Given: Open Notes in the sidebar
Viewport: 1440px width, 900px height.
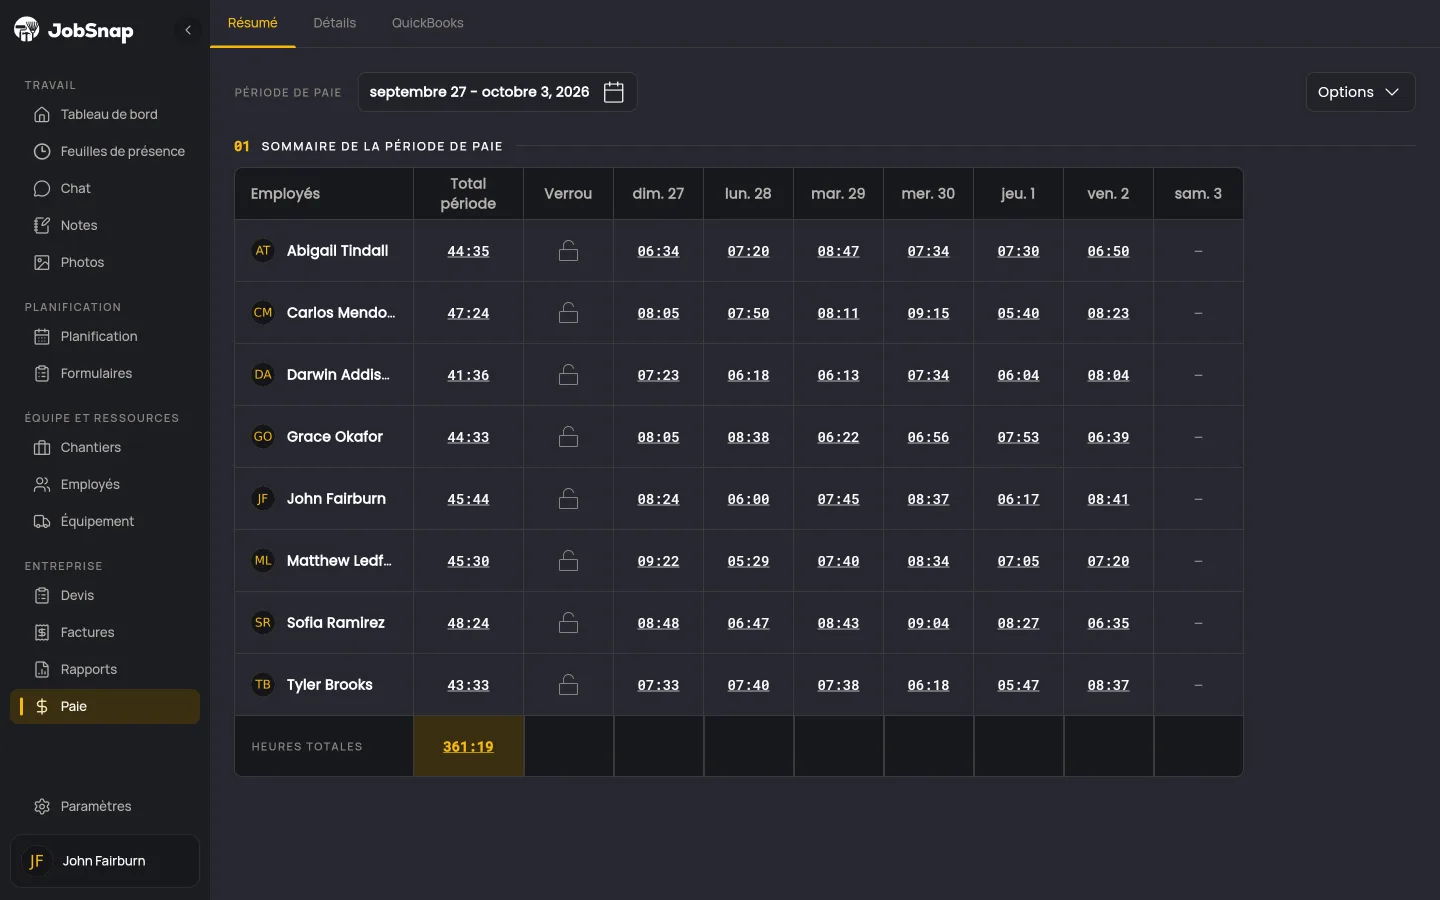Looking at the screenshot, I should pos(105,225).
